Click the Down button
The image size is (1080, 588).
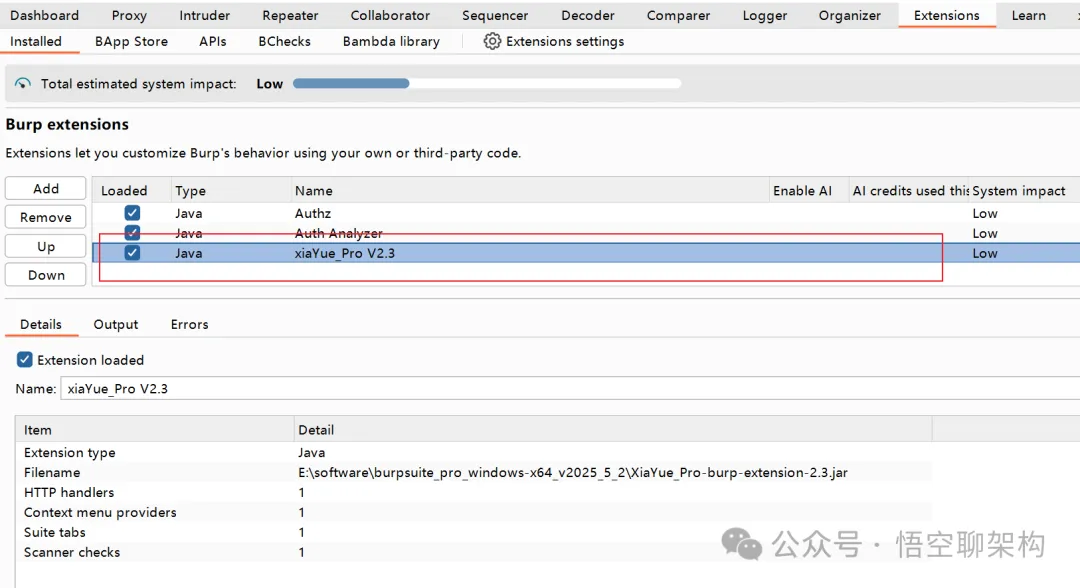46,275
